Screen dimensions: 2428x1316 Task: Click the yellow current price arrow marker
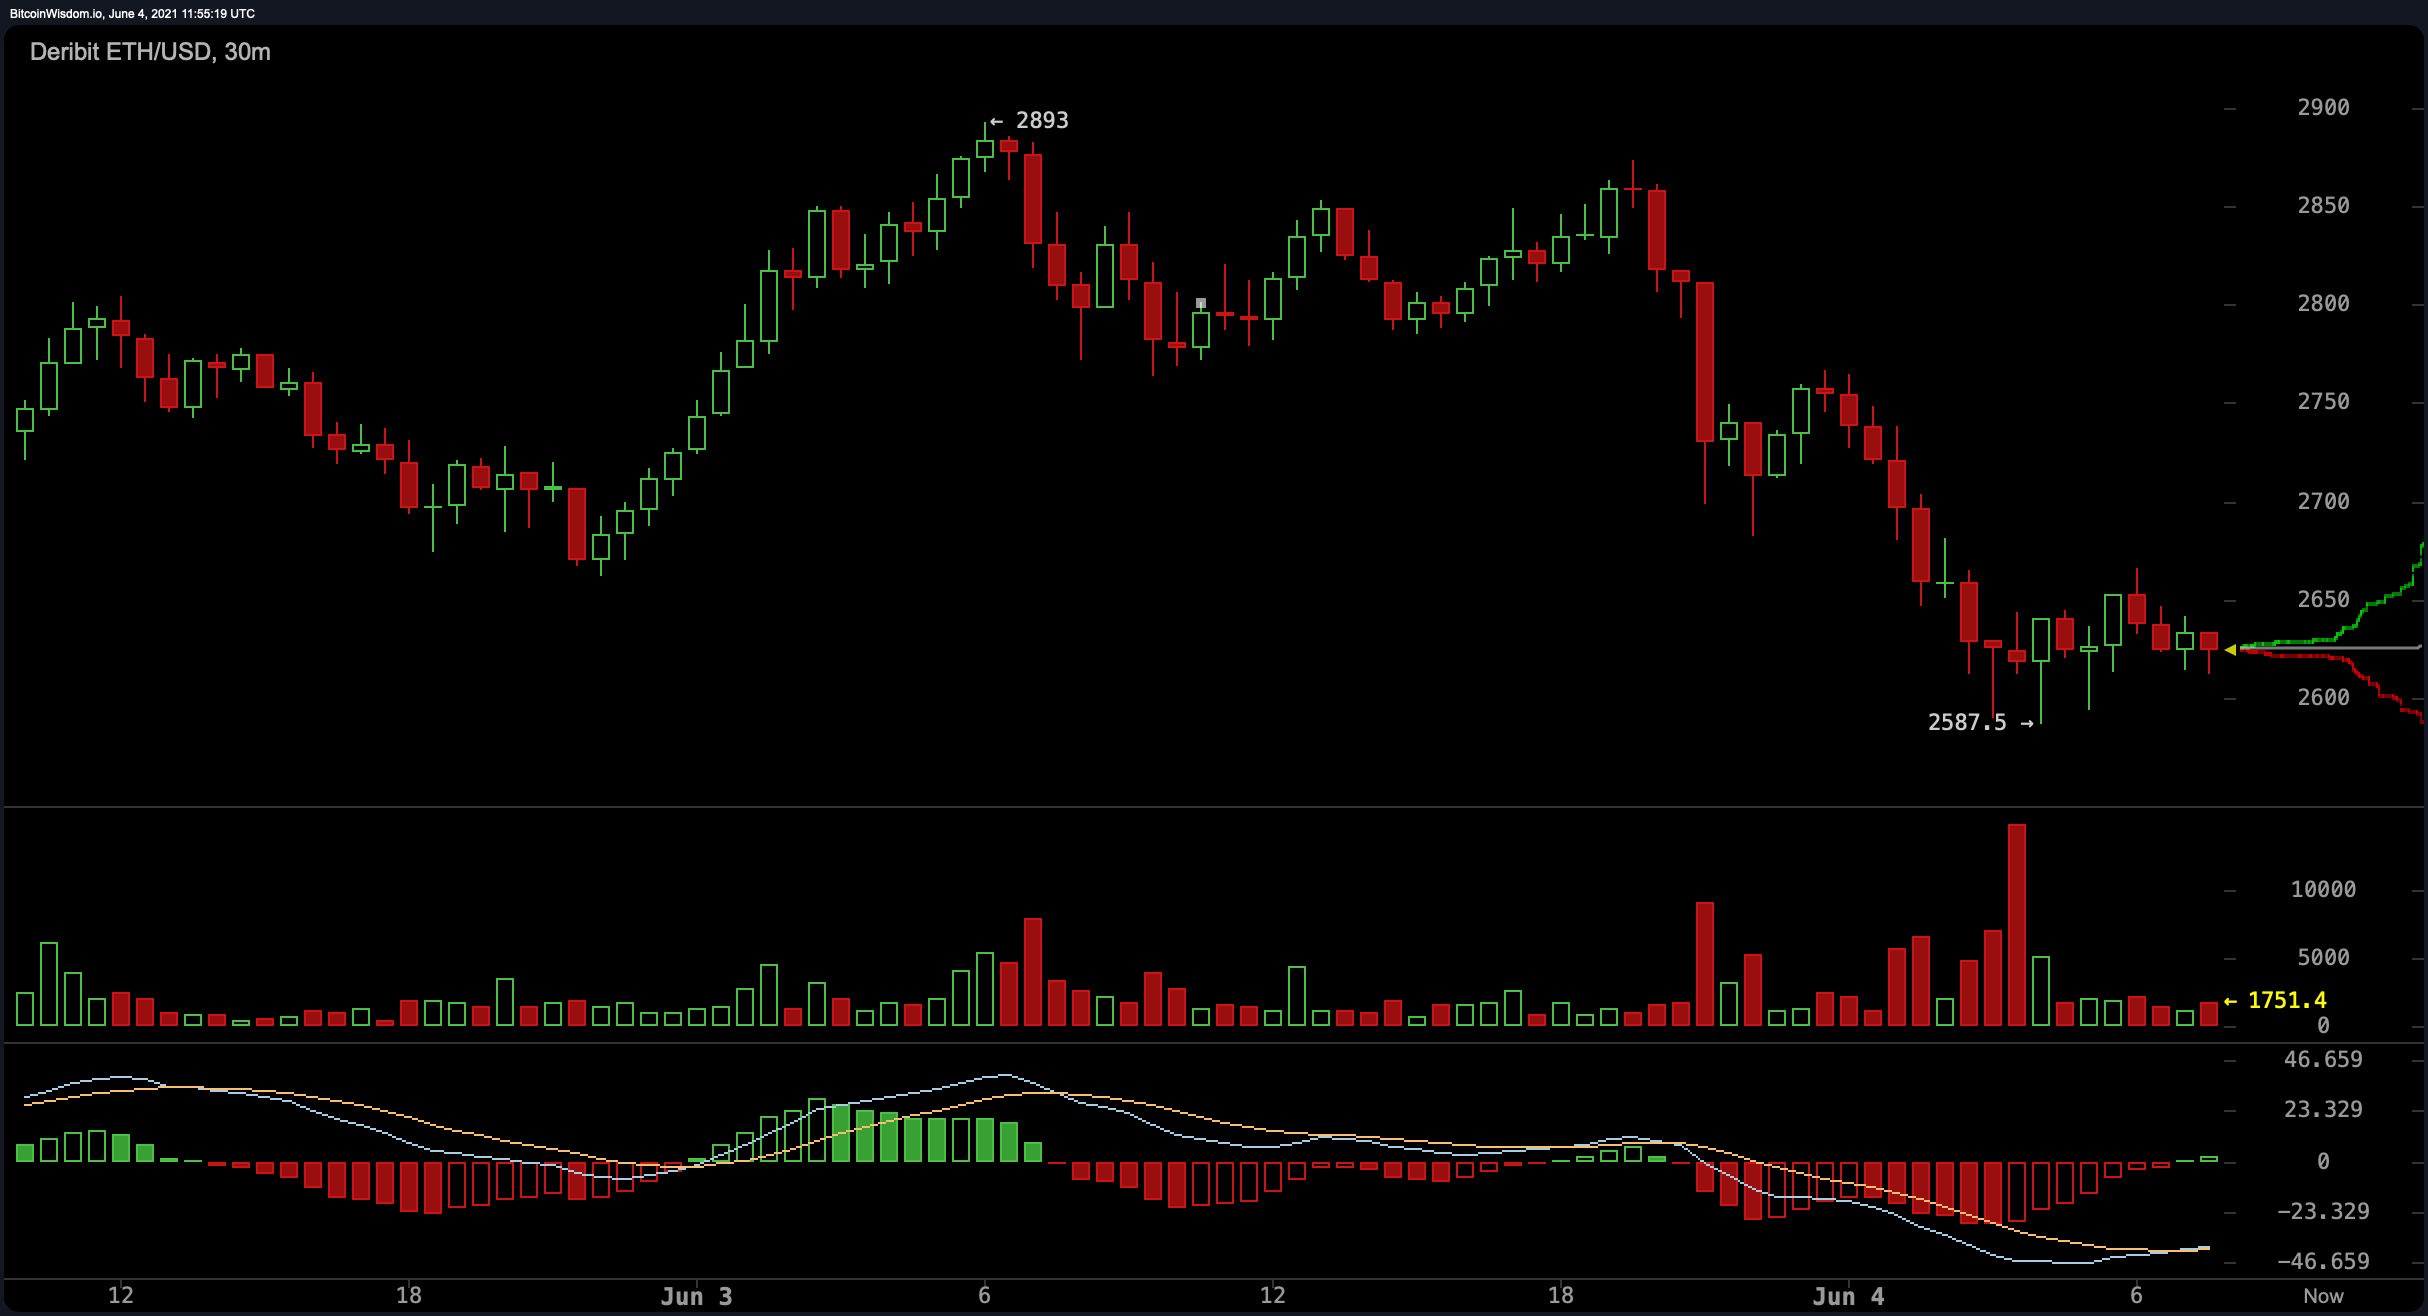(2230, 650)
